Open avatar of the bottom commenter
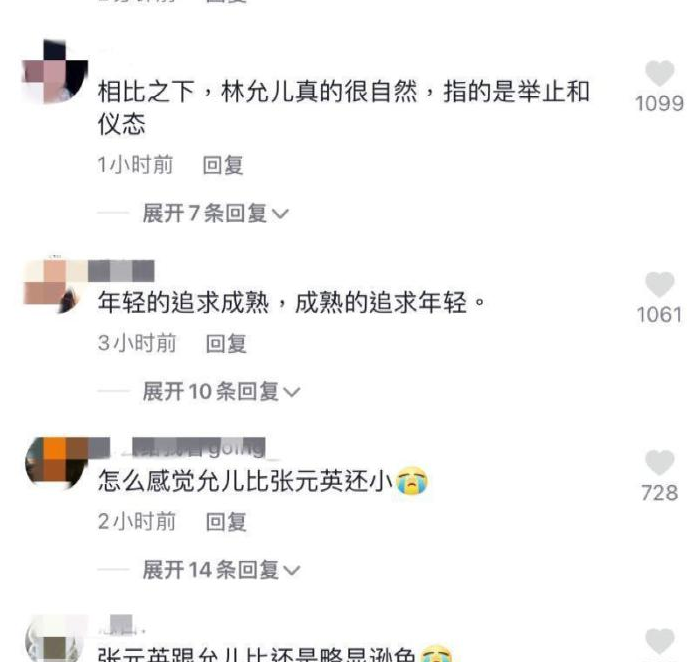Viewport: 697px width, 662px height. coord(55,639)
